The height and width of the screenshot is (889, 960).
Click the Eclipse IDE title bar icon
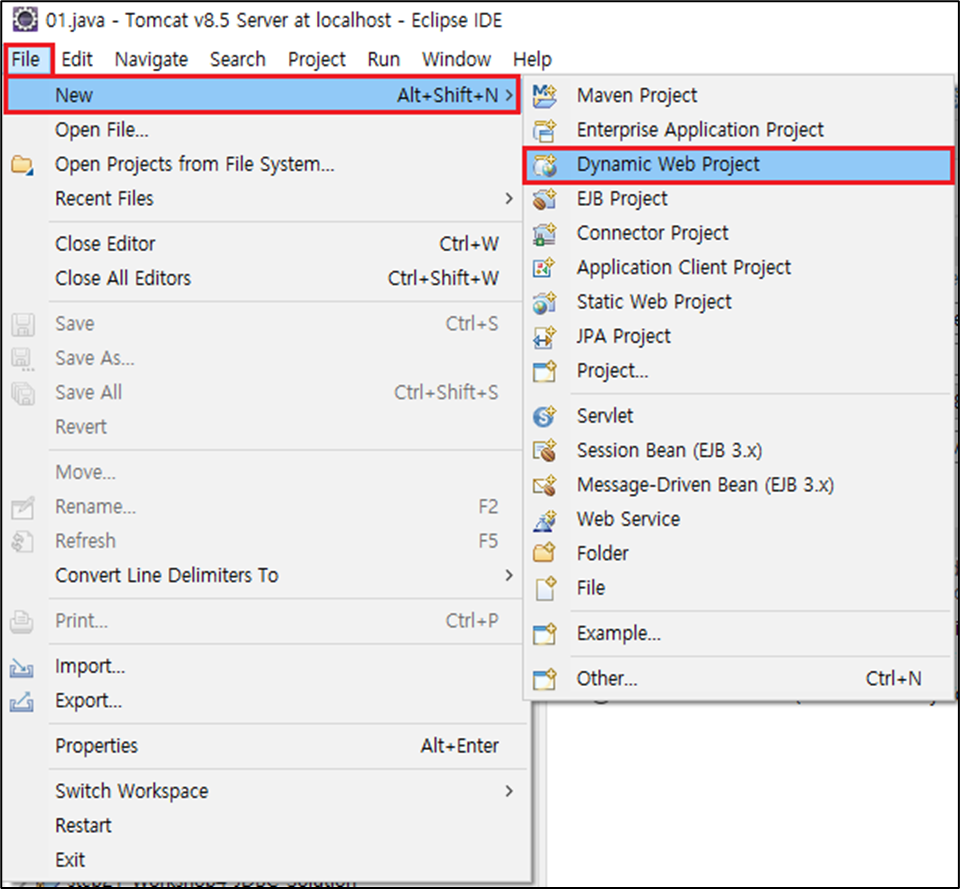[26, 20]
